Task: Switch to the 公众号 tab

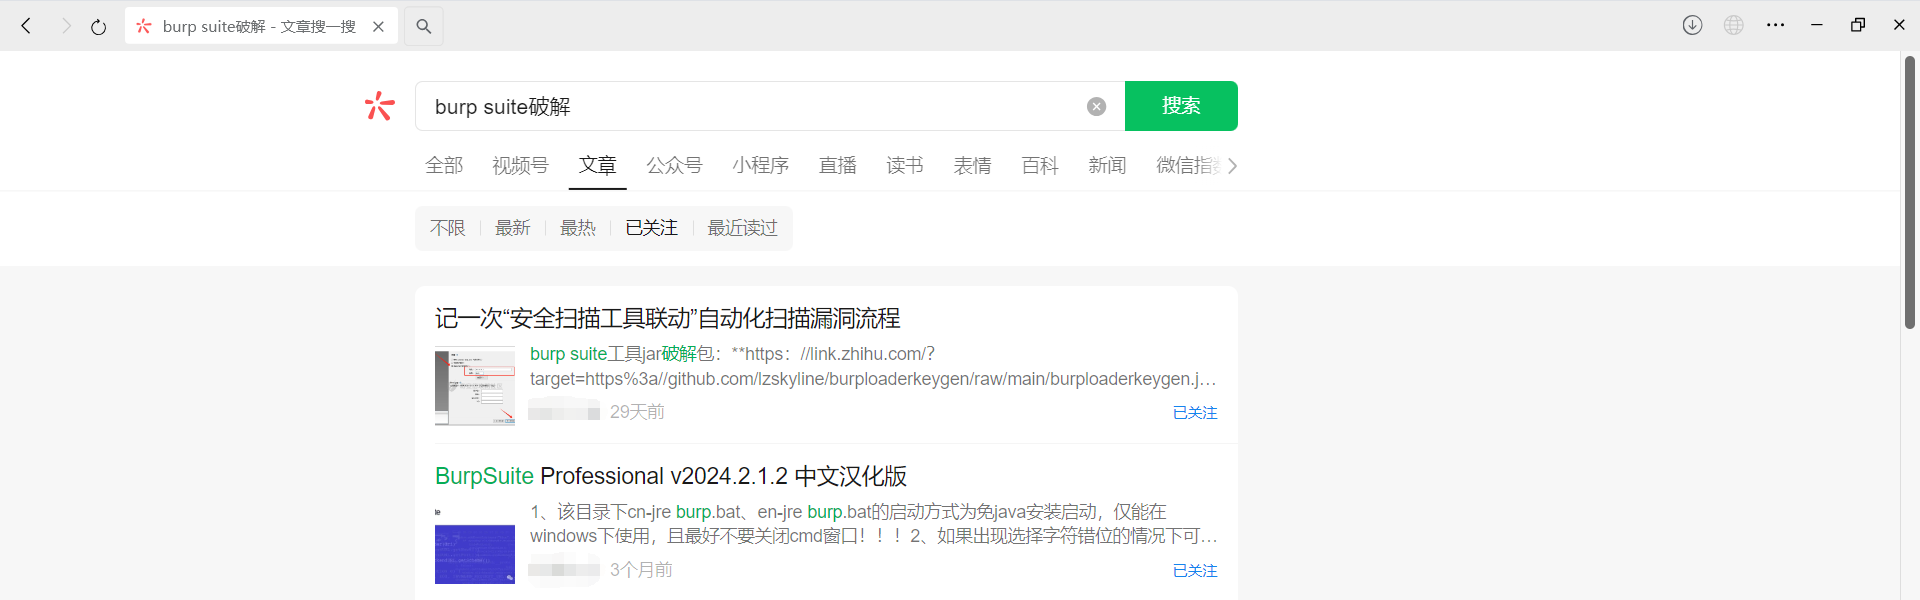Action: point(674,166)
